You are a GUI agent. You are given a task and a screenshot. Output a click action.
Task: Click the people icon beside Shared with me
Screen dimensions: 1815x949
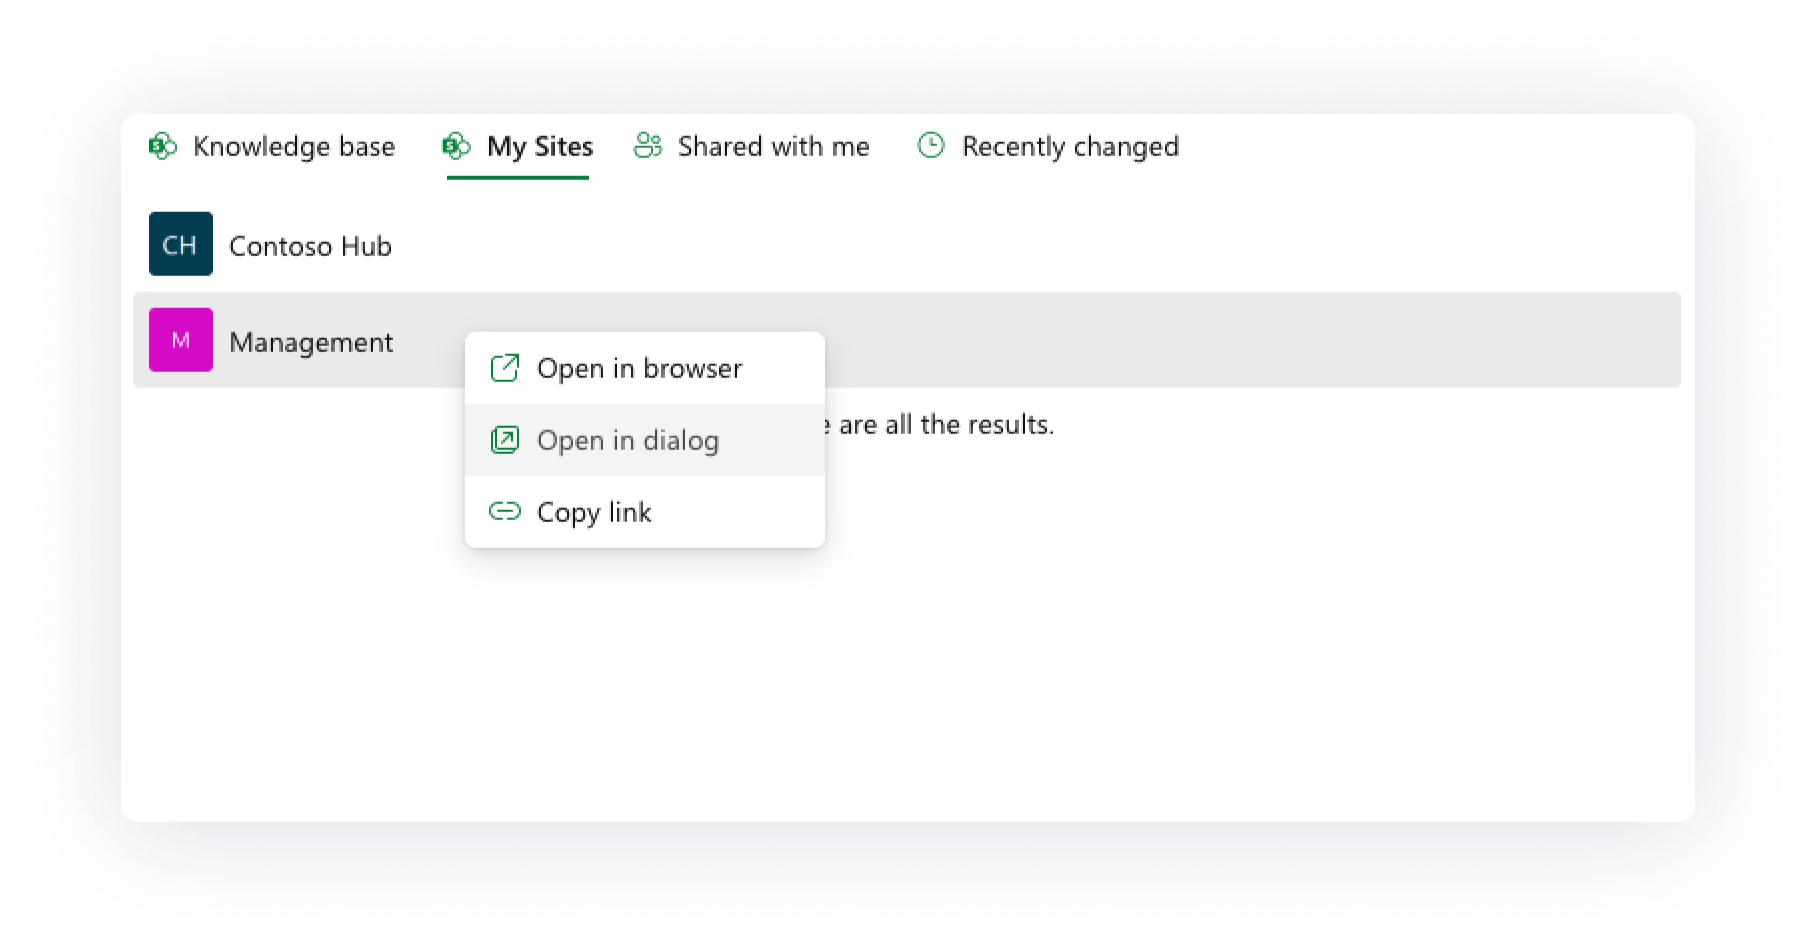coord(648,146)
